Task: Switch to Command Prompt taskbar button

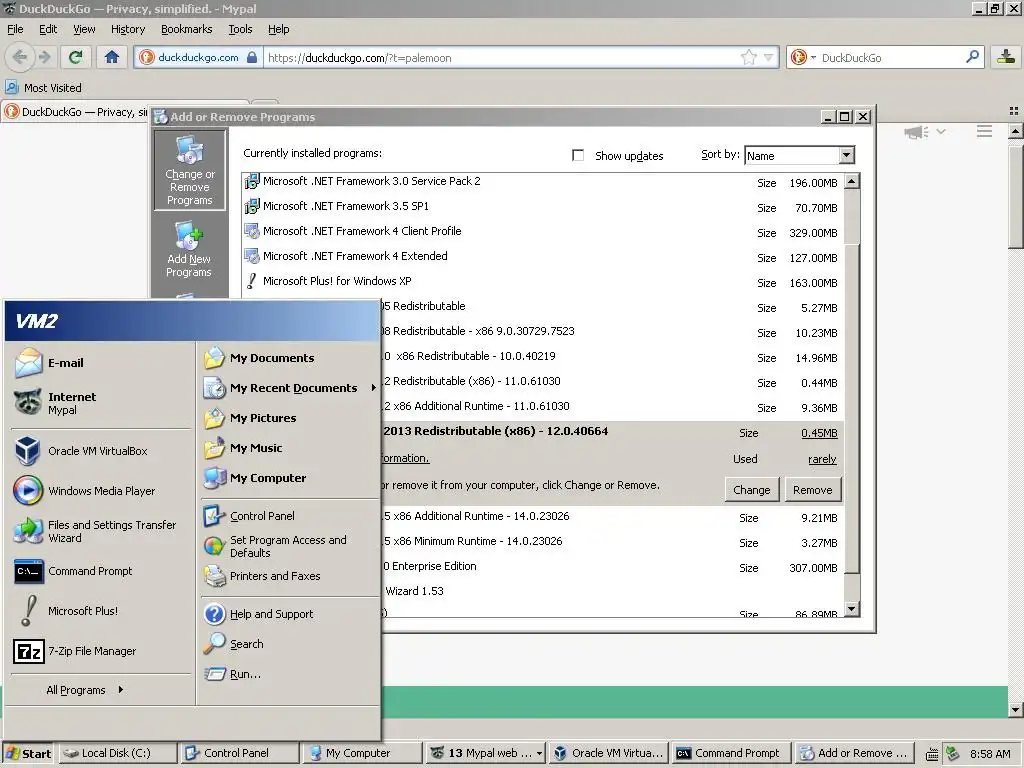Action: [730, 753]
